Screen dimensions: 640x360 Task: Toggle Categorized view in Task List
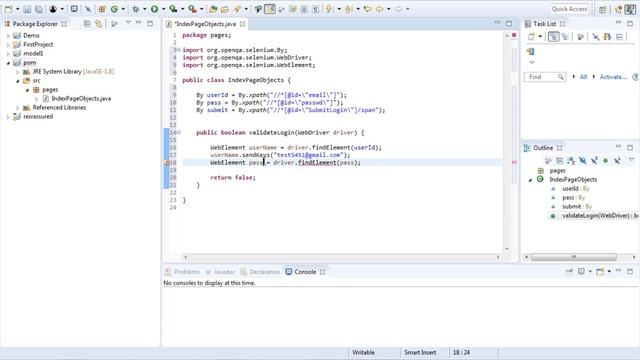pos(553,37)
